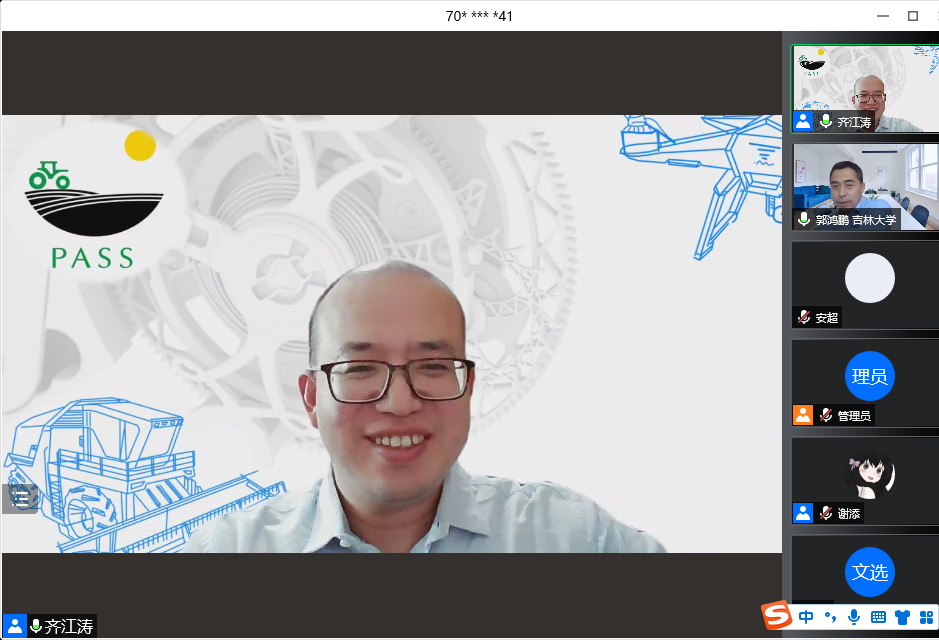Click the blue host icon beside bottom-left 齐江涛 label
The width and height of the screenshot is (939, 640).
click(15, 627)
